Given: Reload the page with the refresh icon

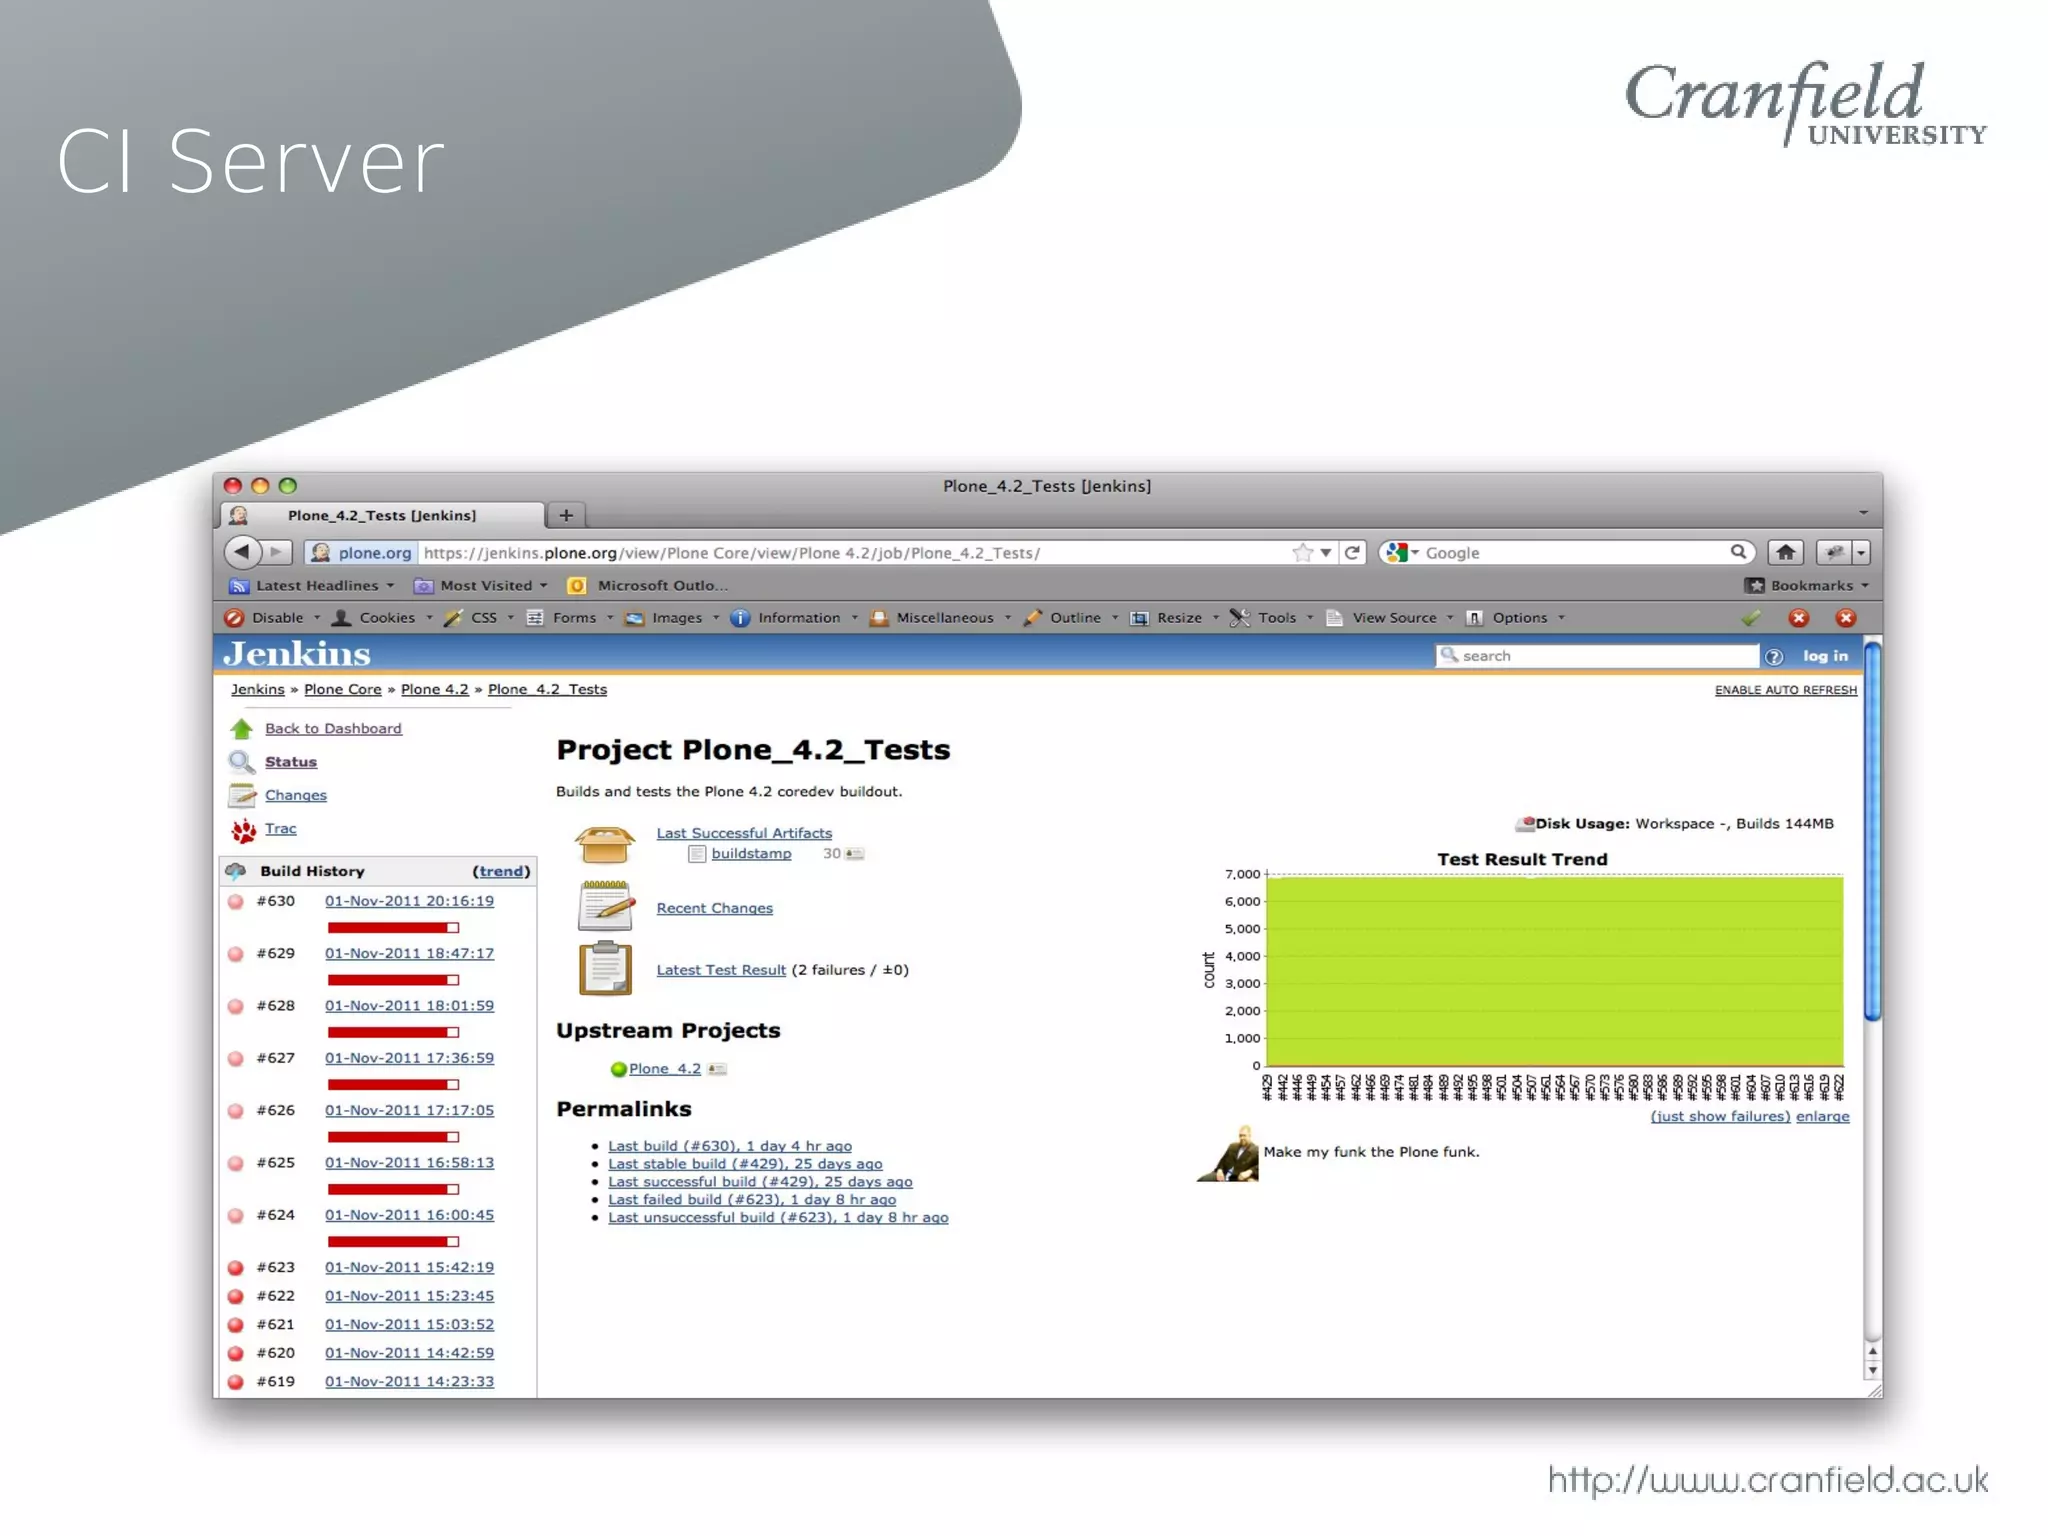Looking at the screenshot, I should (x=1353, y=552).
